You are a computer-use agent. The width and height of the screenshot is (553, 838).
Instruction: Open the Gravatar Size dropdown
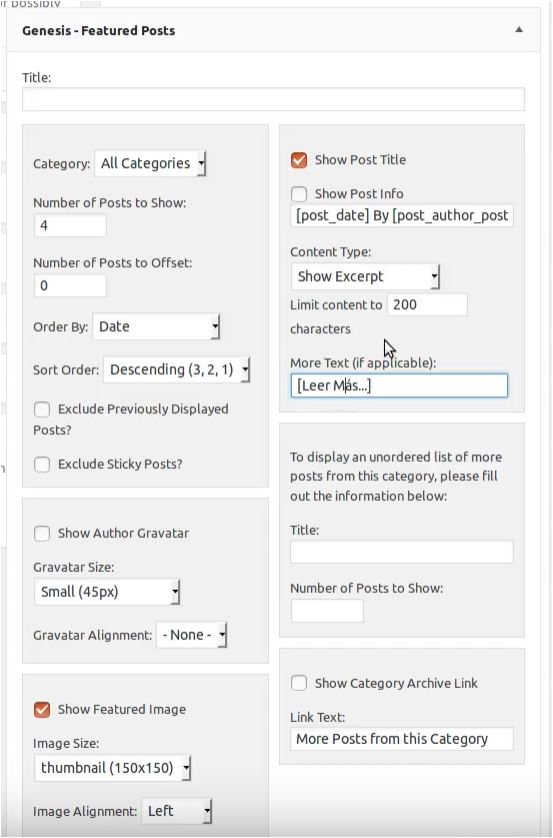(x=107, y=592)
